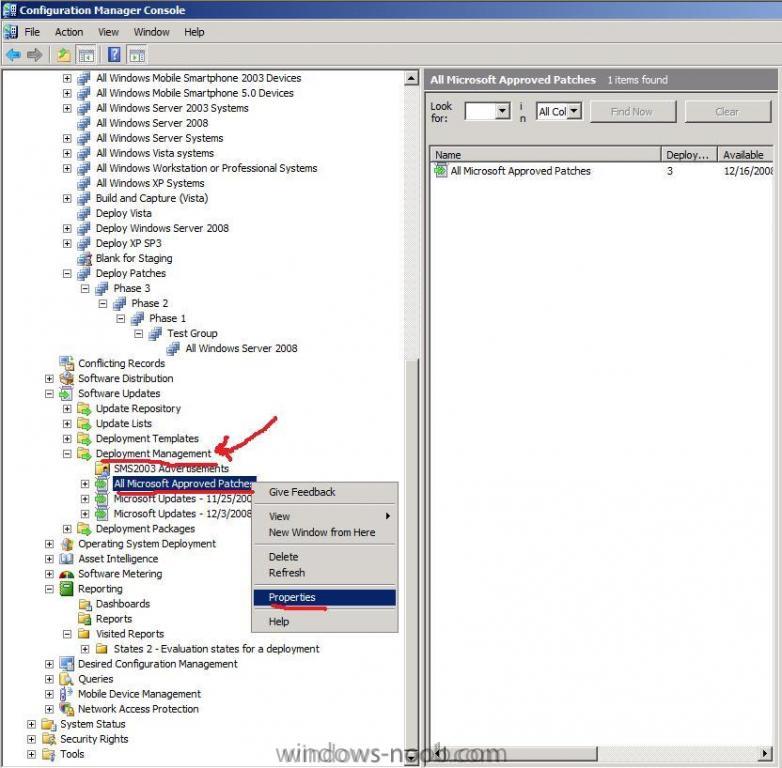Image resolution: width=782 pixels, height=768 pixels.
Task: Expand the Update Repository node
Action: (67, 408)
